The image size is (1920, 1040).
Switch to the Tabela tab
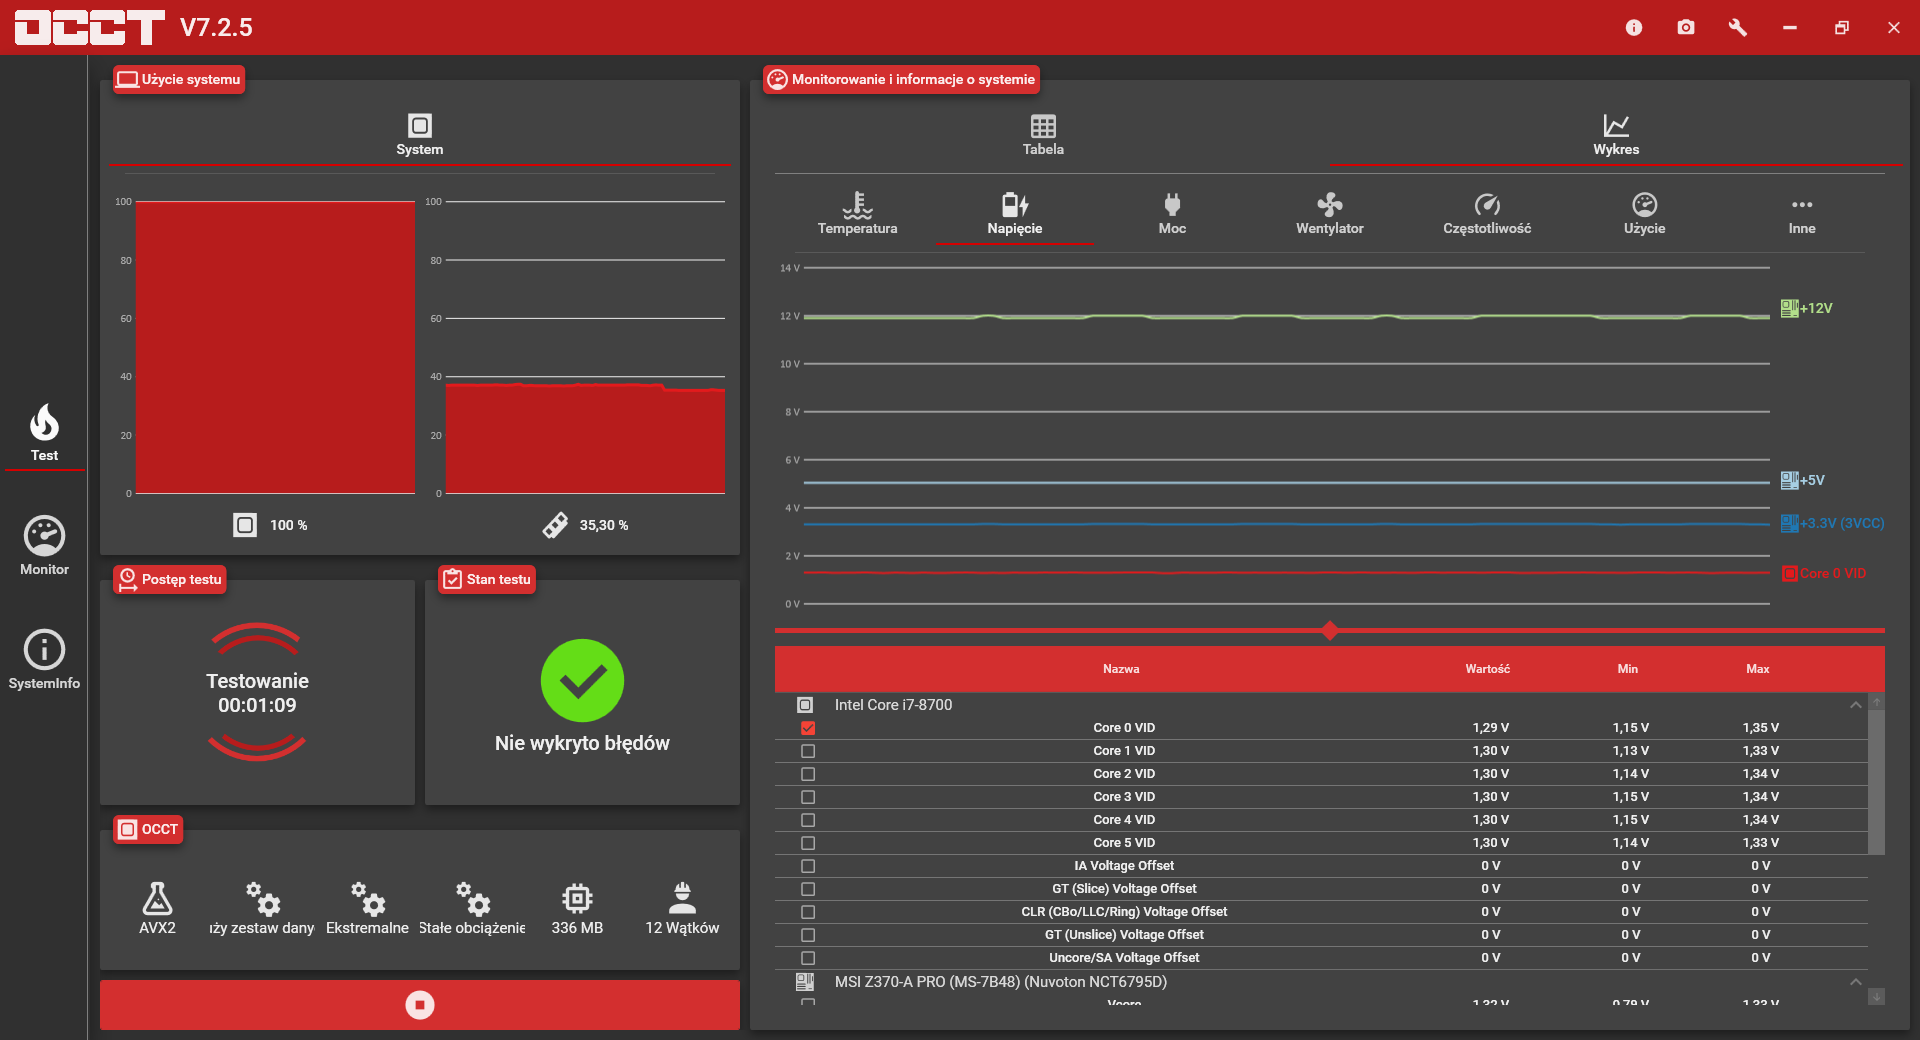tap(1043, 135)
